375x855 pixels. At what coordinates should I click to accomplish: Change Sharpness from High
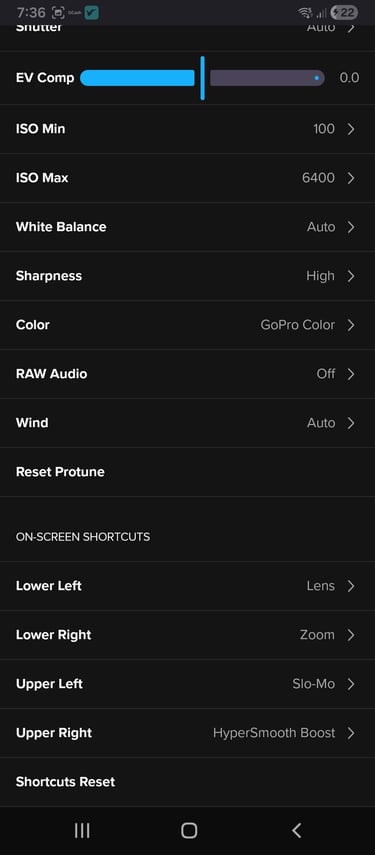(x=188, y=276)
